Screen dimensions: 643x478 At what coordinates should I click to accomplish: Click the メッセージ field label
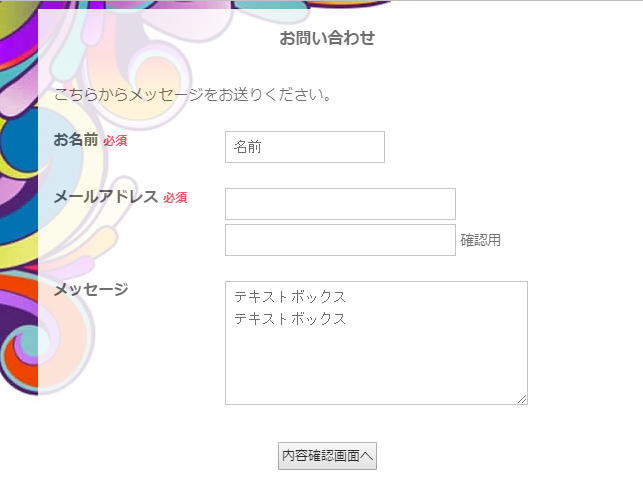click(x=91, y=289)
